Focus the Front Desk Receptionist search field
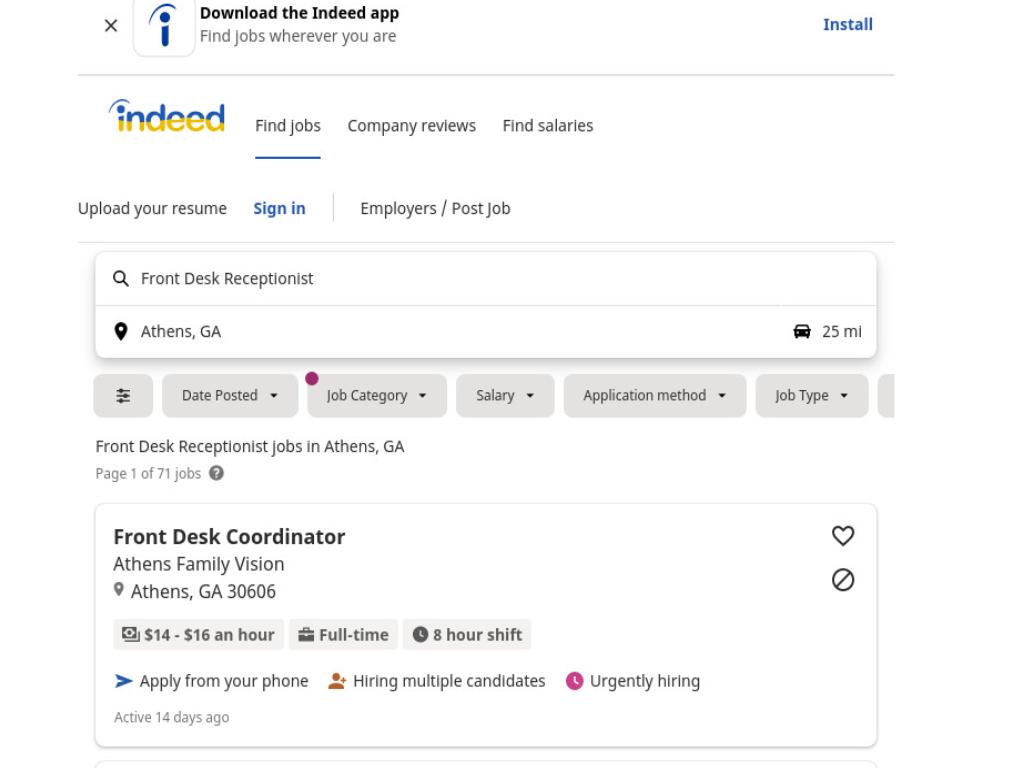Image resolution: width=1024 pixels, height=768 pixels. [486, 279]
